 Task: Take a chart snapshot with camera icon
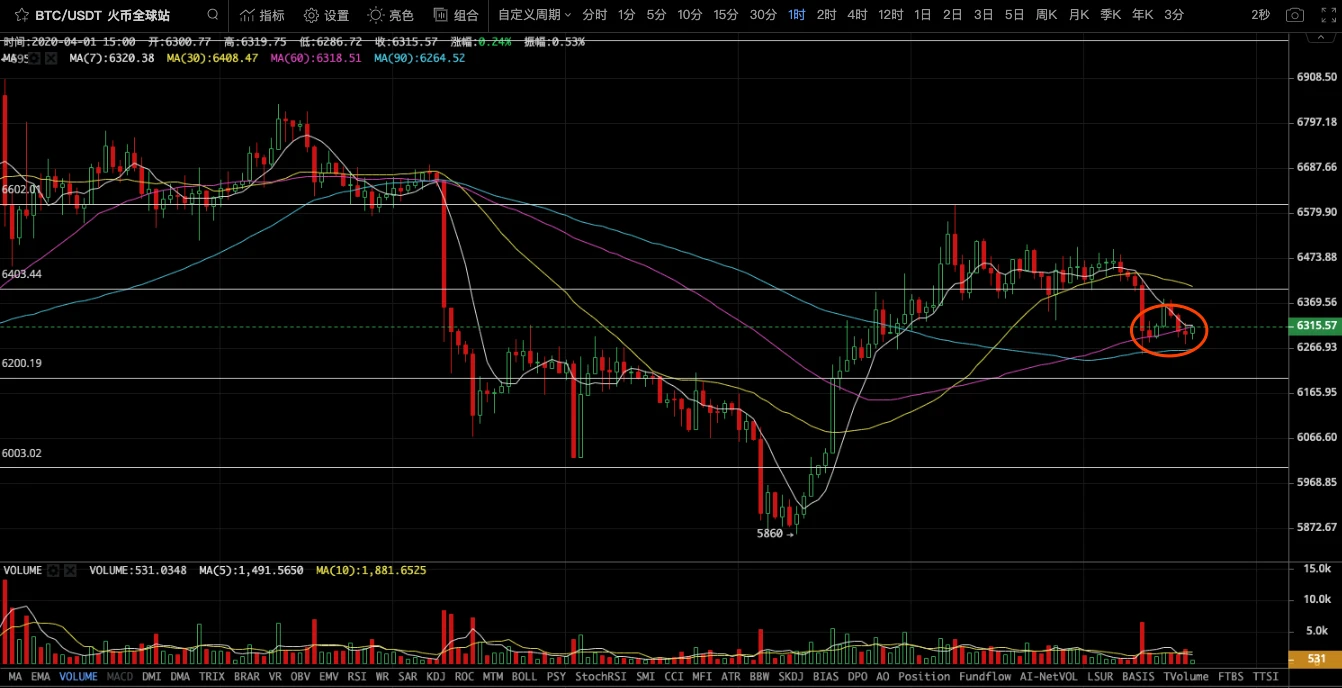pos(1295,15)
